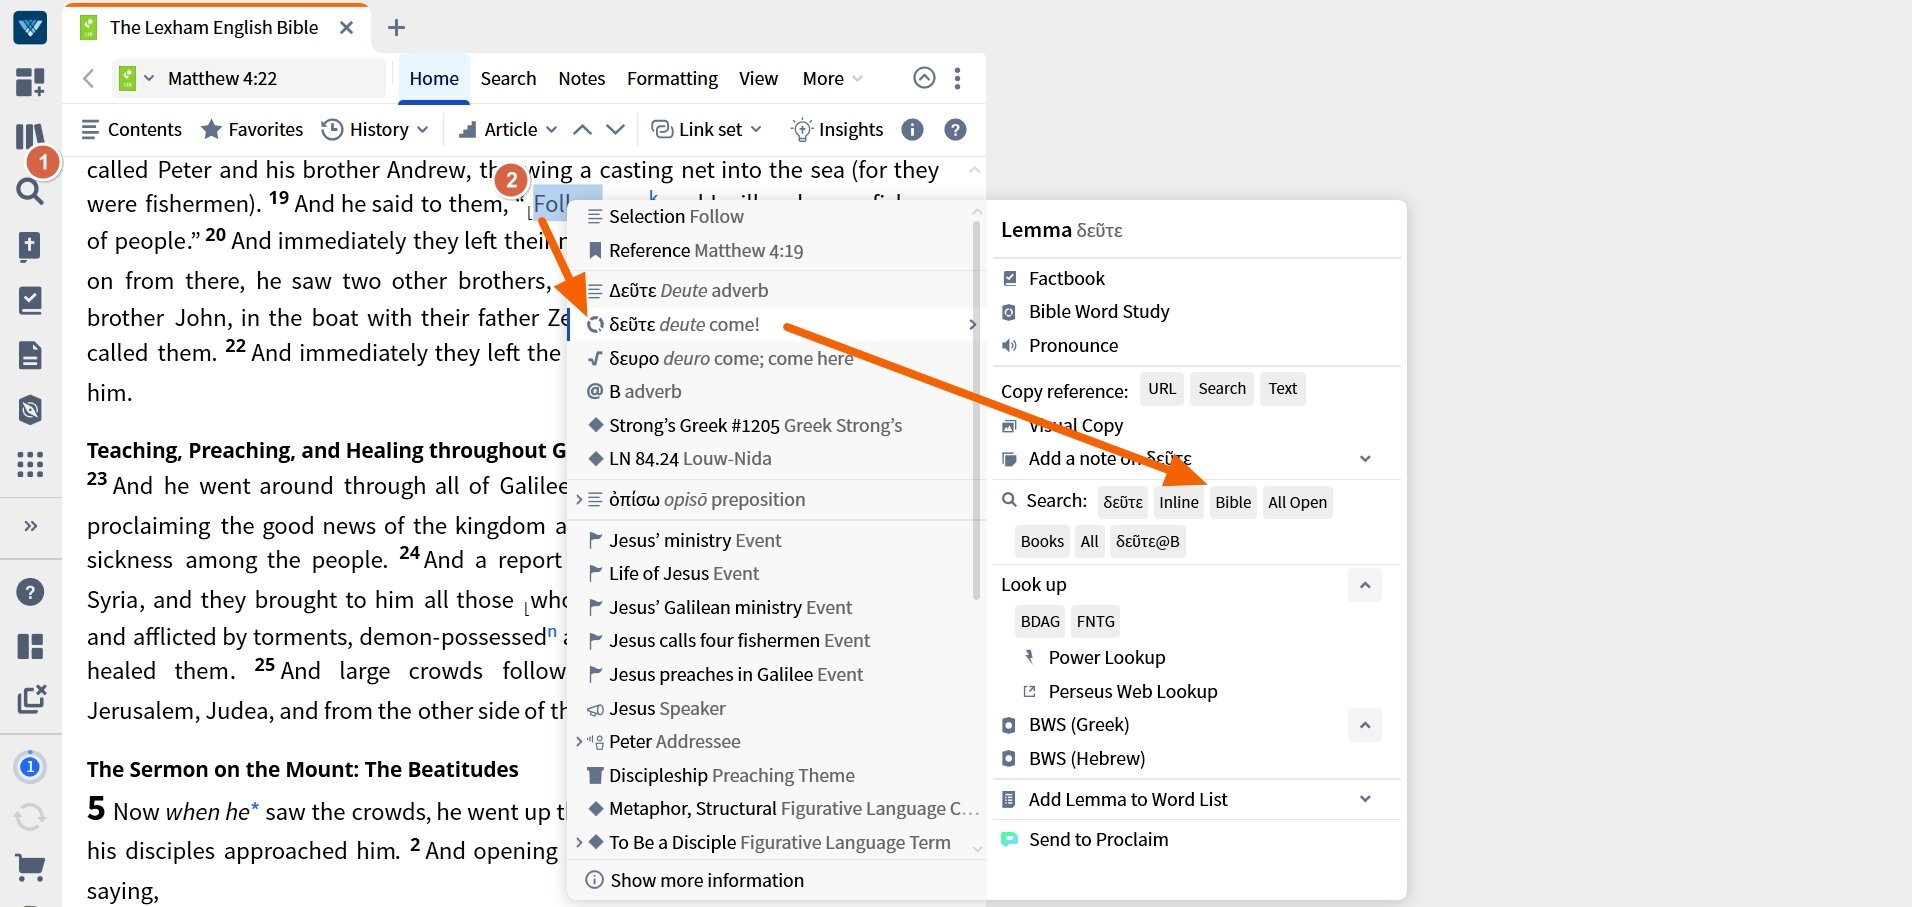Open Perseus Web Lookup
Screen dimensions: 1912x907
[x=1132, y=691]
